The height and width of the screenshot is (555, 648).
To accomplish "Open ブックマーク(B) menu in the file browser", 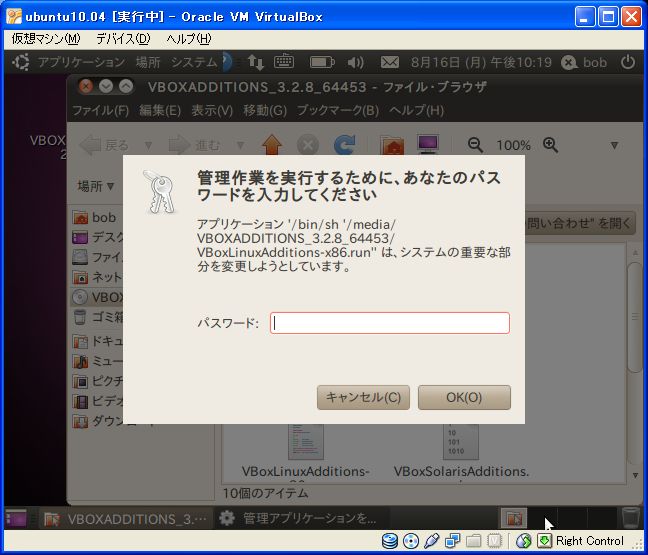I will [338, 110].
